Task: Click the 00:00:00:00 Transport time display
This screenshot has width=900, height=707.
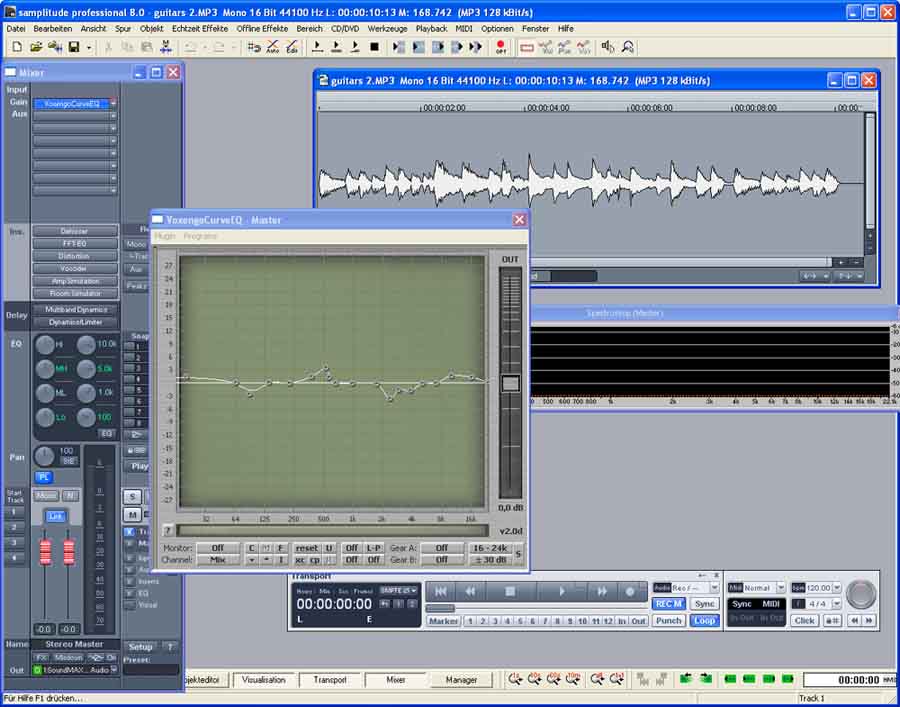Action: 334,604
